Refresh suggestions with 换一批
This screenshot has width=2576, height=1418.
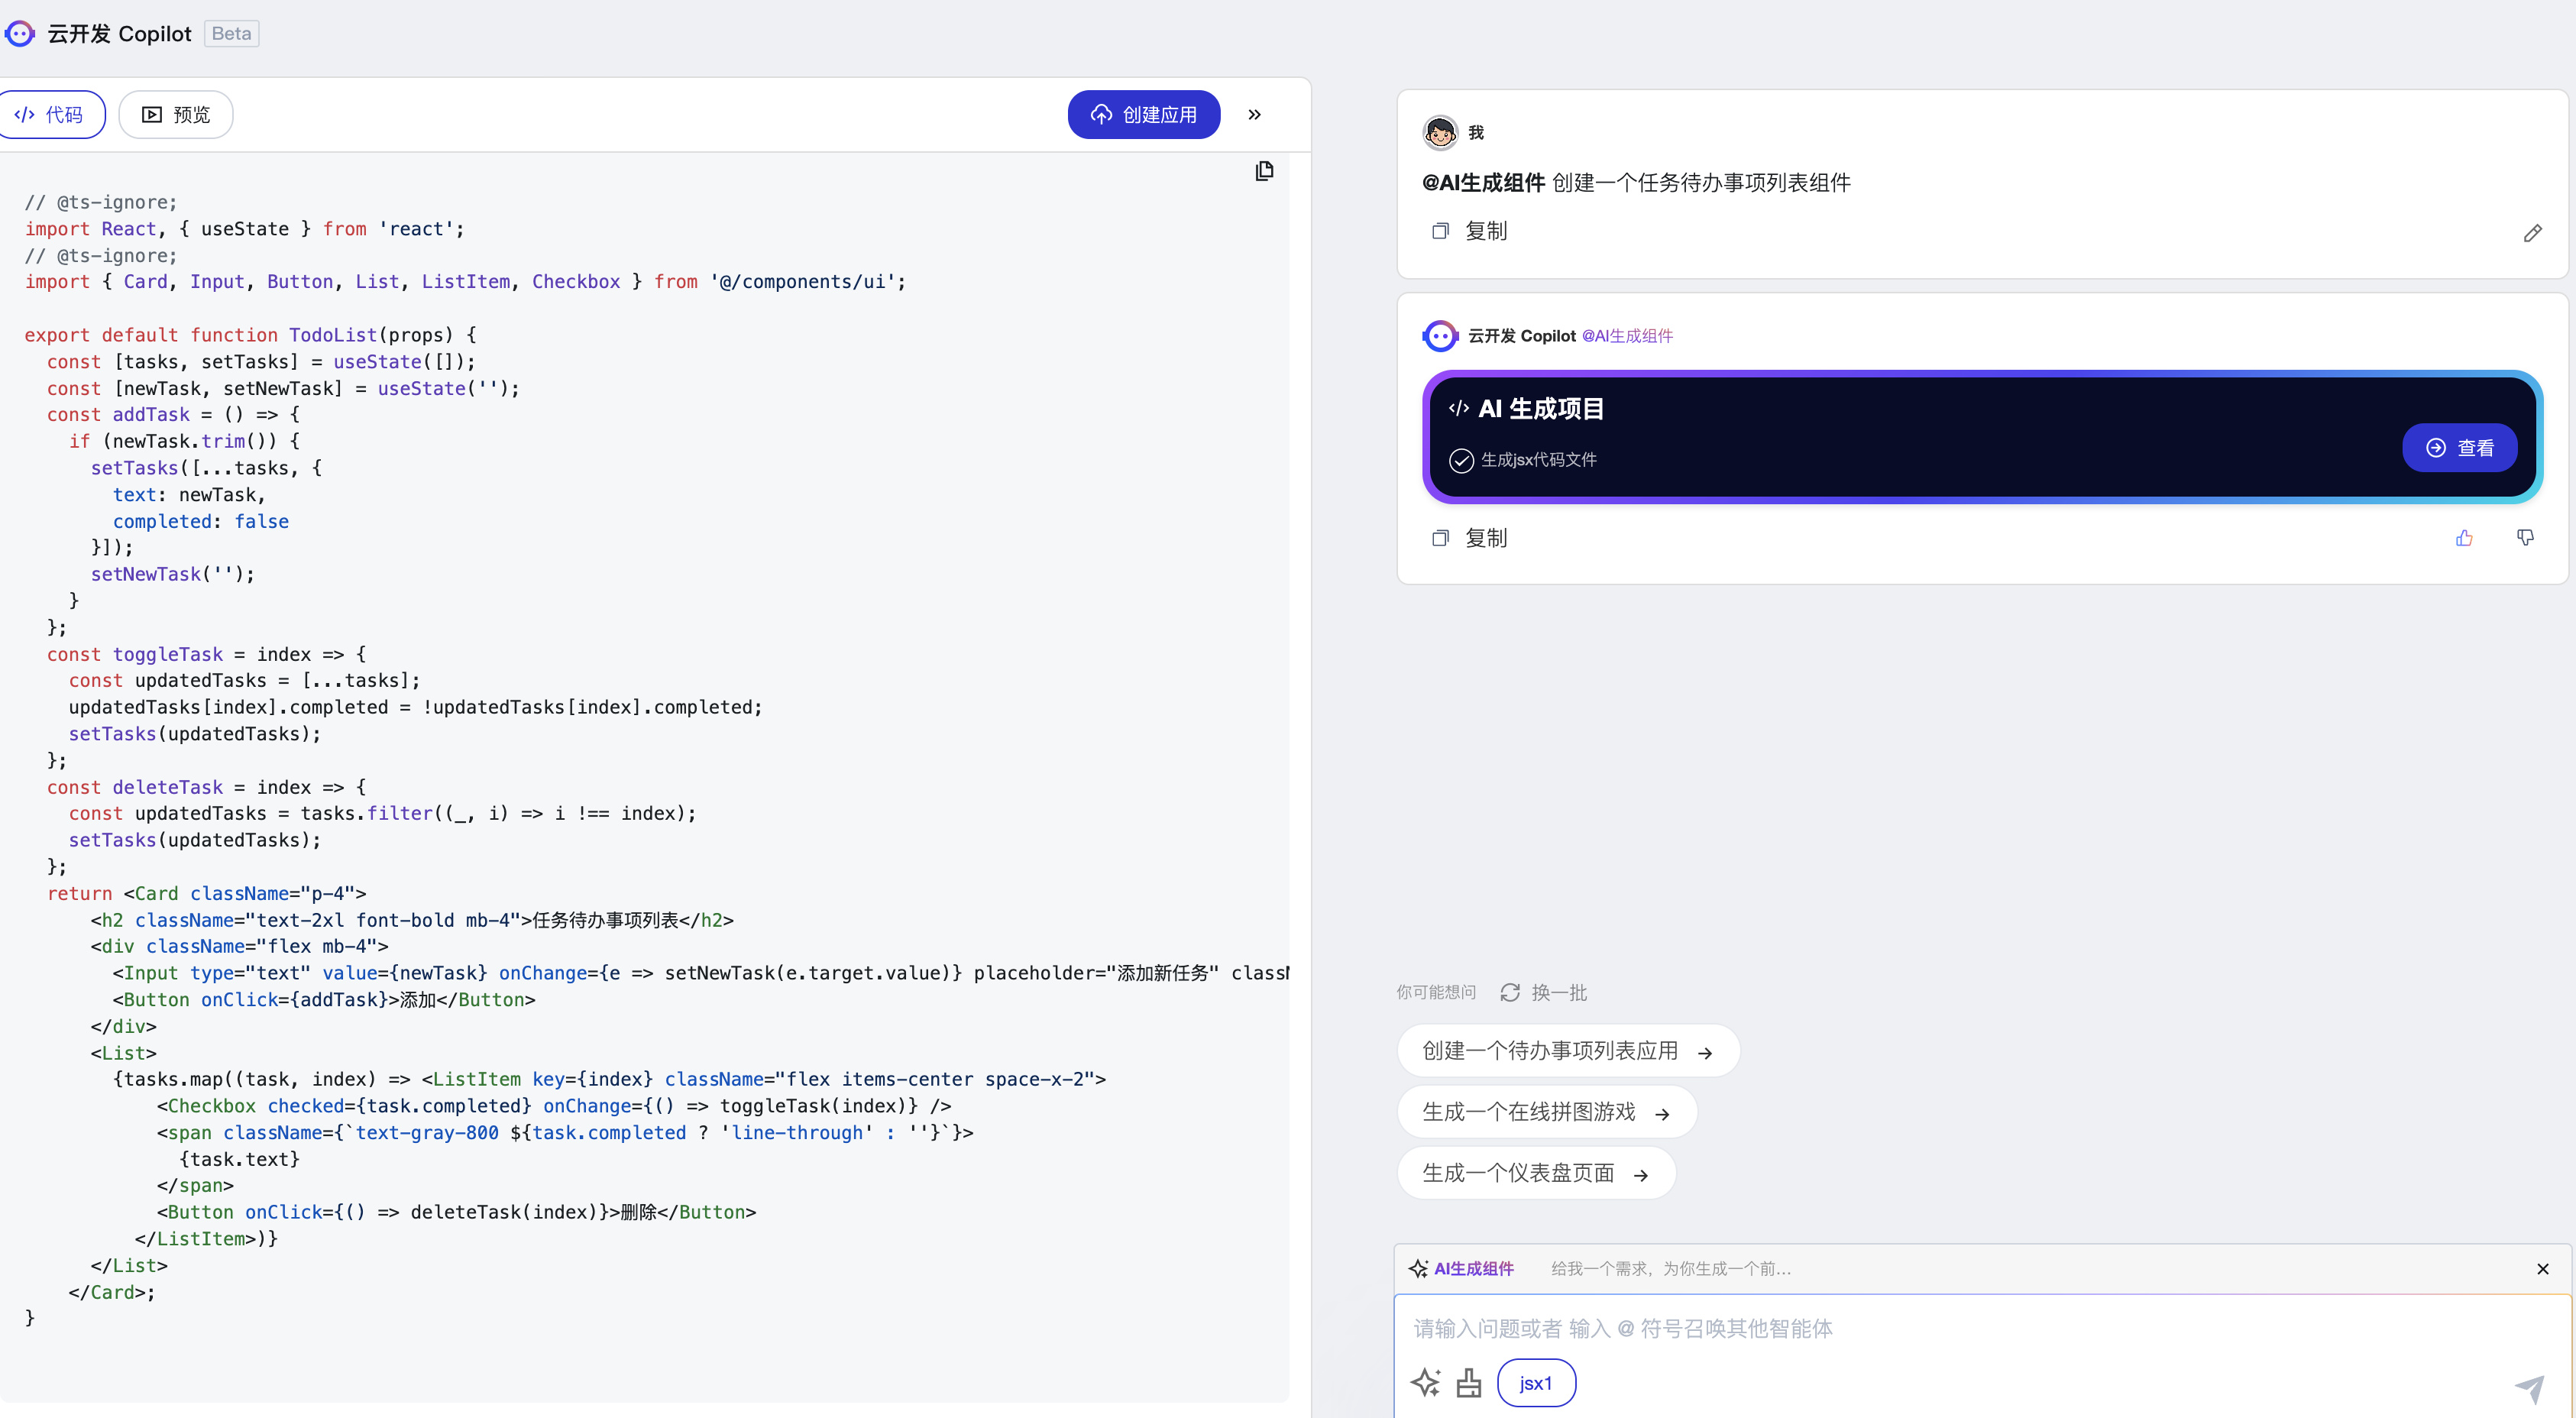tap(1544, 992)
